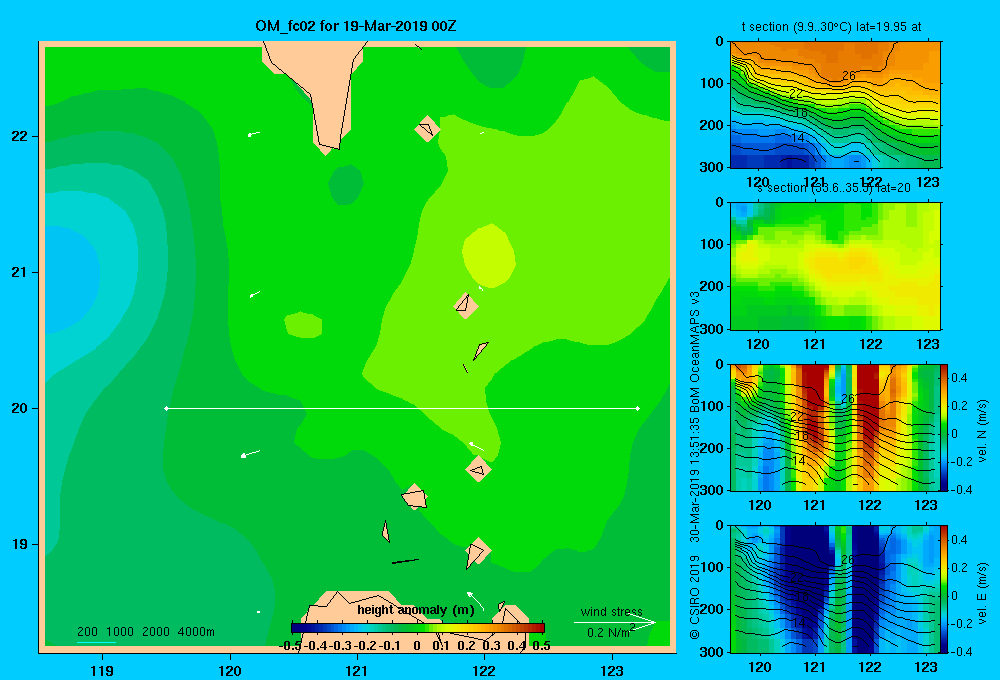1000x680 pixels.
Task: Click depth label 100 on salinity section
Action: point(712,244)
